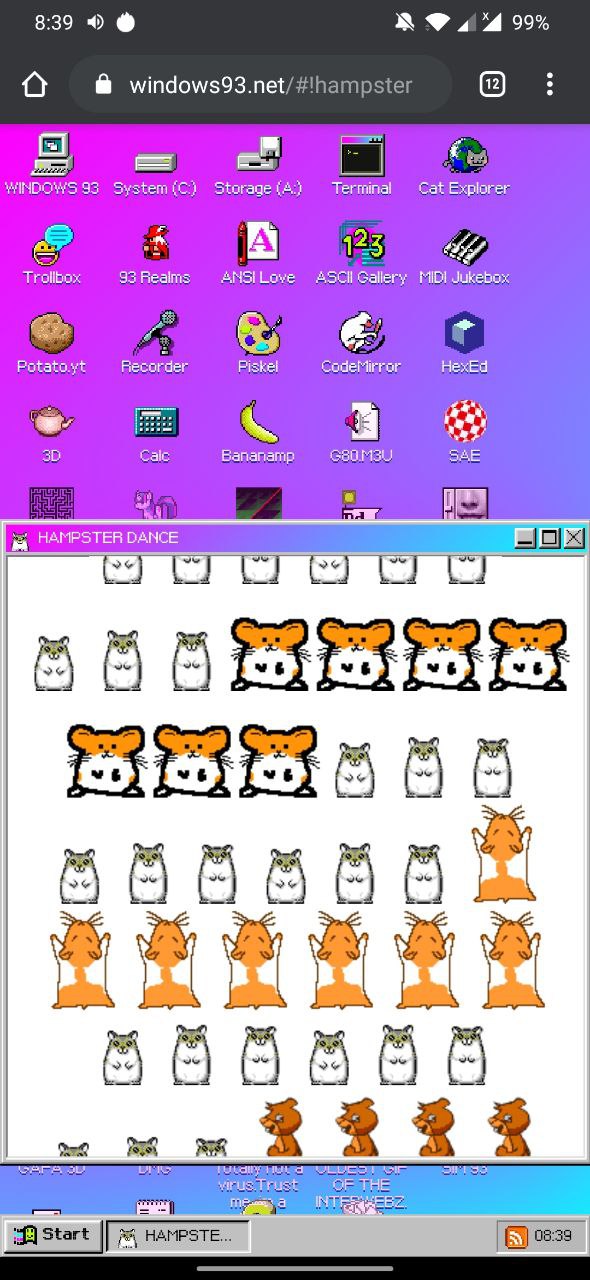Minimize the HAMPSTER DANCE window
The width and height of the screenshot is (590, 1280).
point(525,538)
